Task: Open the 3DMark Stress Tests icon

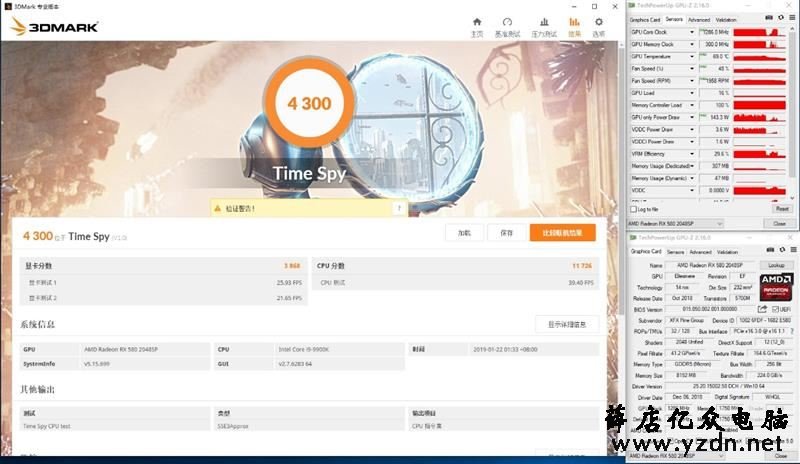Action: pyautogui.click(x=544, y=22)
